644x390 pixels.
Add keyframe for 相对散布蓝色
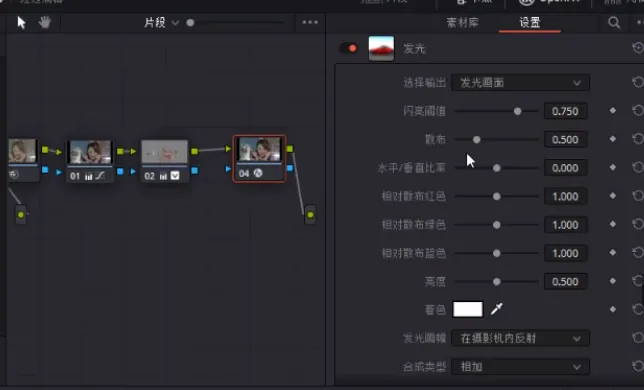[612, 252]
